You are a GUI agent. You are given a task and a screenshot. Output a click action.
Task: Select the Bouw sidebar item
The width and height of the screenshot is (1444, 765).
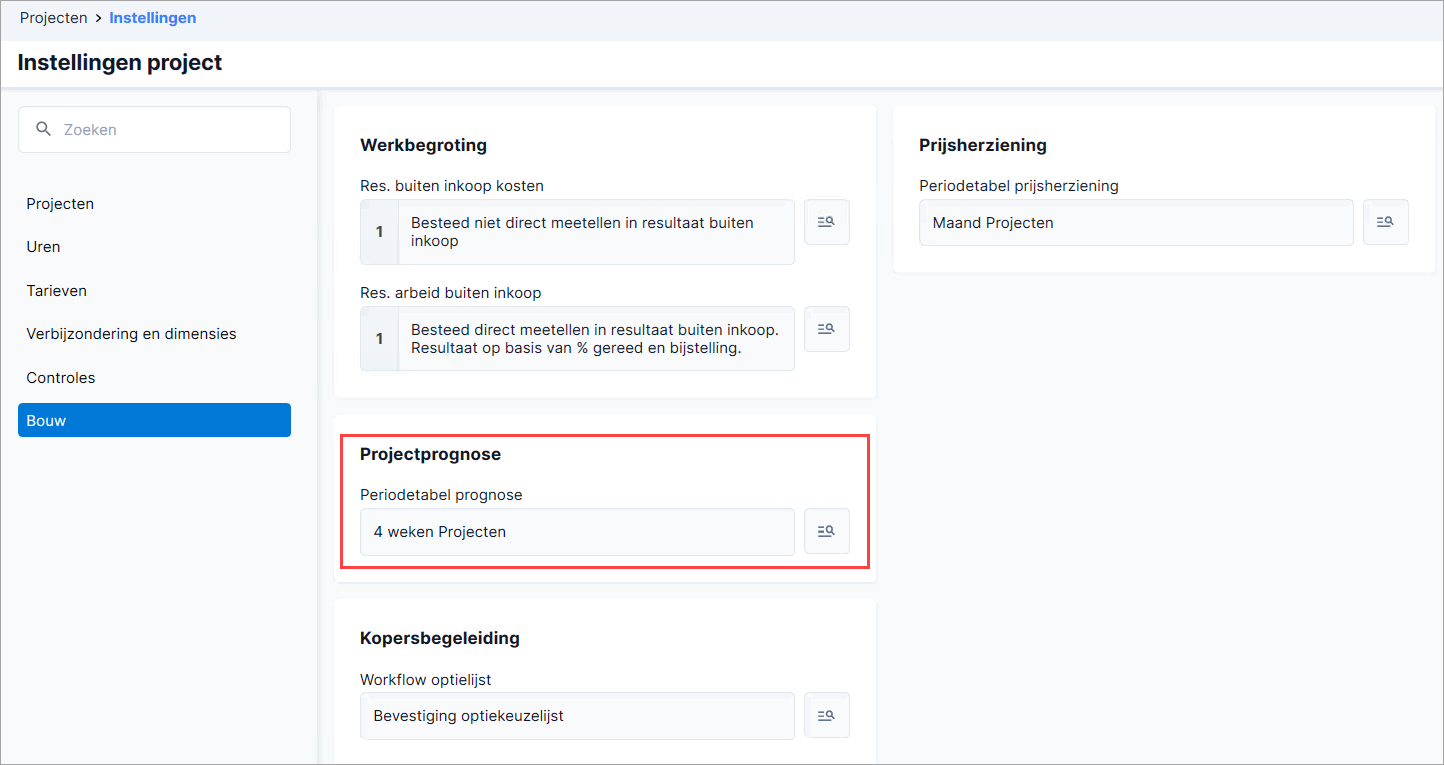(x=154, y=420)
